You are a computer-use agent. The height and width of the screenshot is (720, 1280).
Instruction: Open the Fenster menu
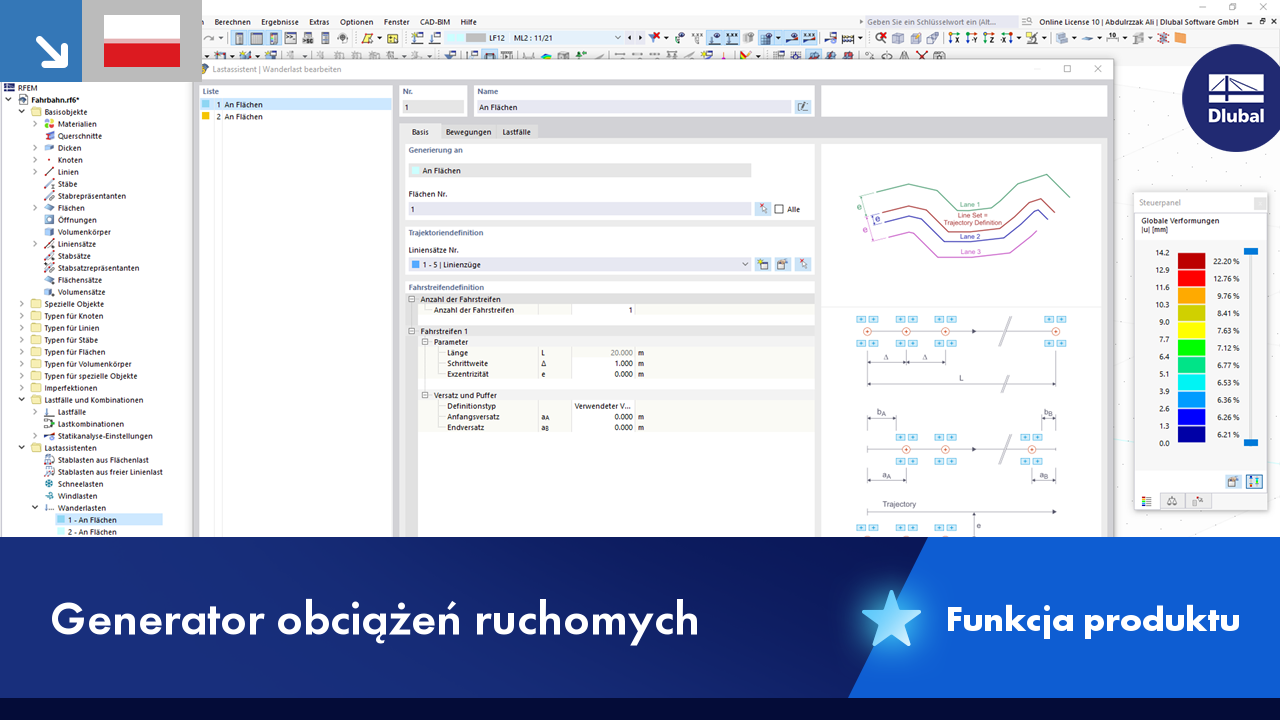click(x=396, y=22)
